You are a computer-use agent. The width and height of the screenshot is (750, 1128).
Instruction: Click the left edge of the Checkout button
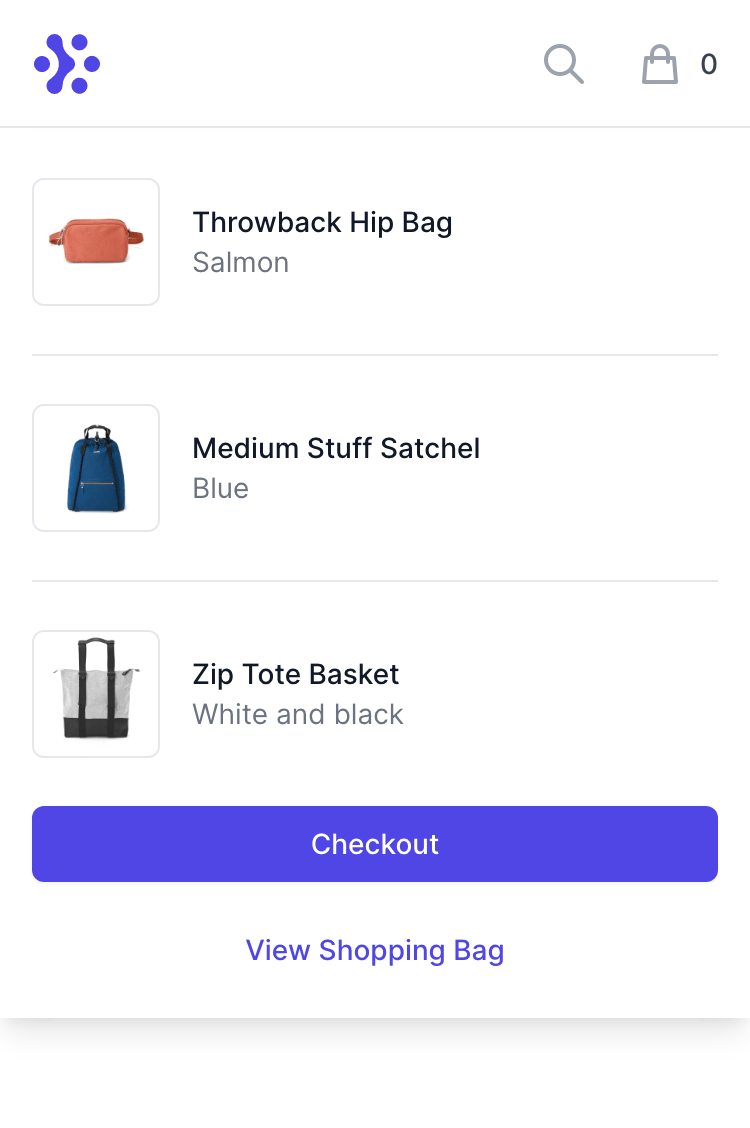43,844
